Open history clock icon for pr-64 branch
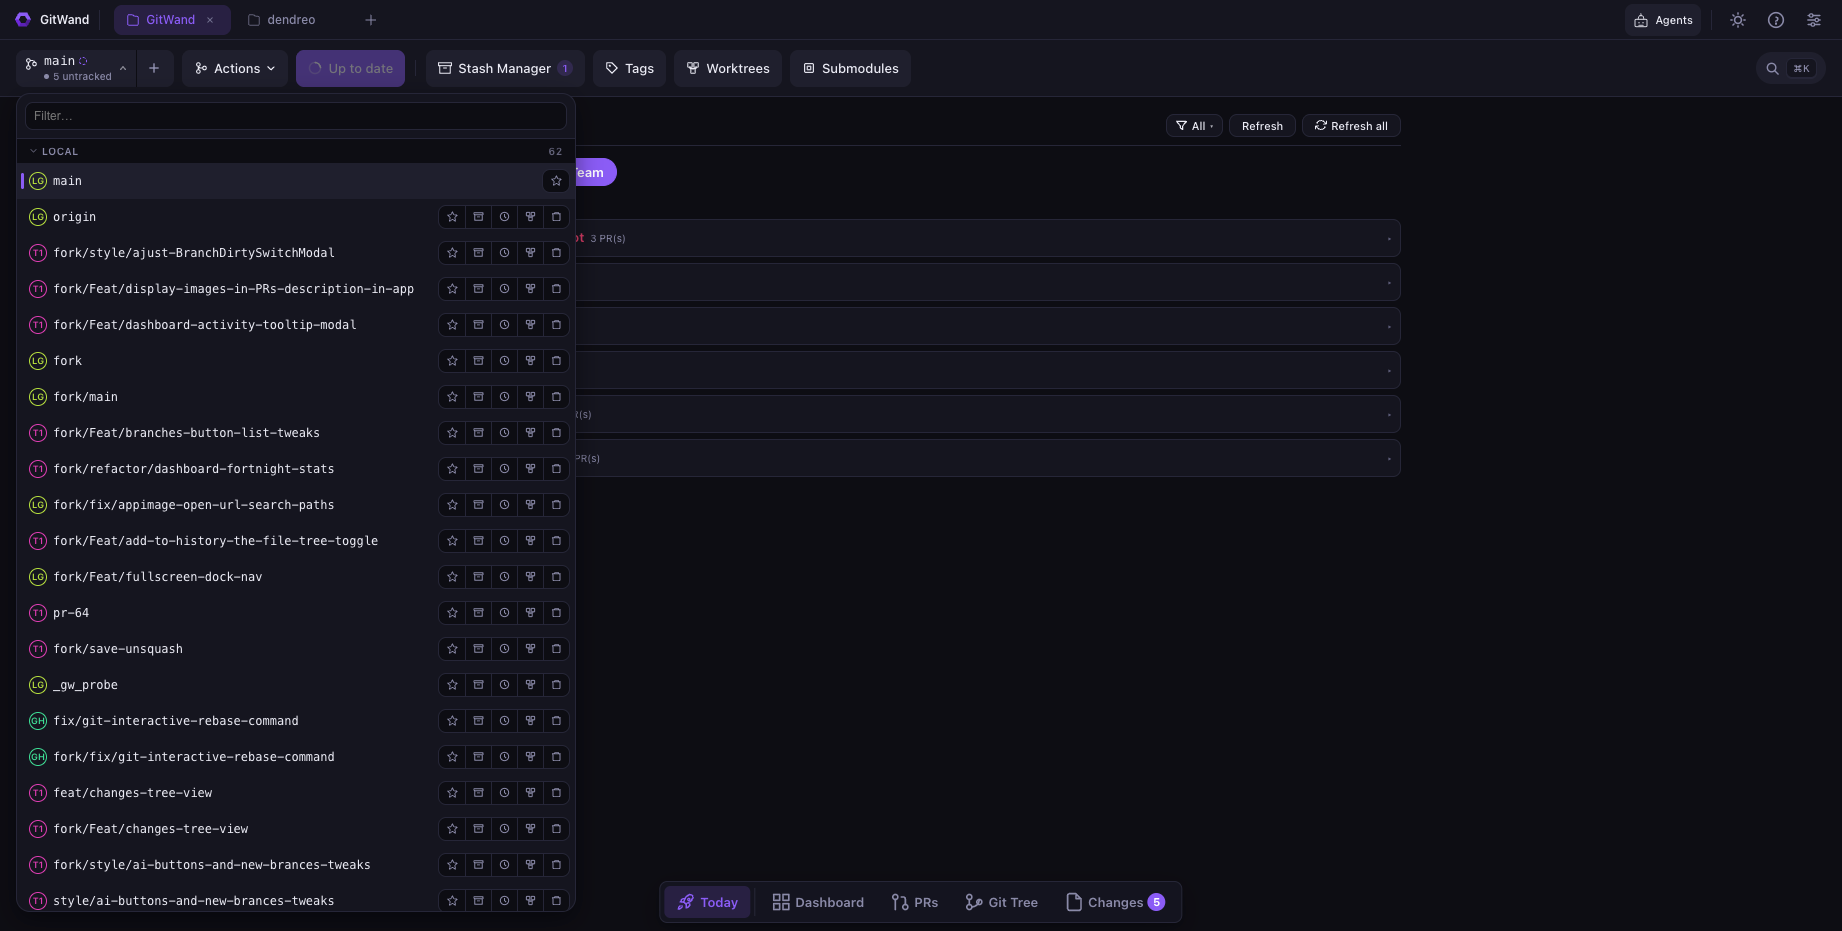The image size is (1842, 931). (x=504, y=613)
